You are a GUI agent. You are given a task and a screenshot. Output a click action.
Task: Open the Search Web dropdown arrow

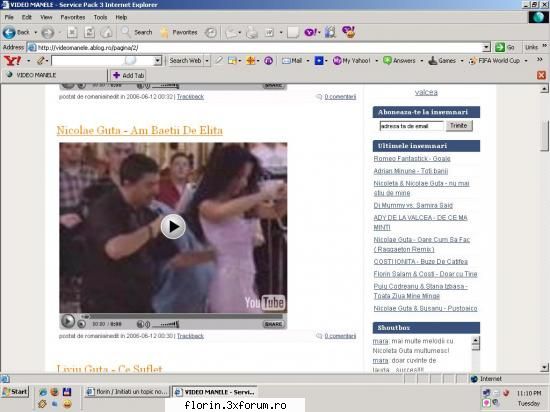pos(207,61)
